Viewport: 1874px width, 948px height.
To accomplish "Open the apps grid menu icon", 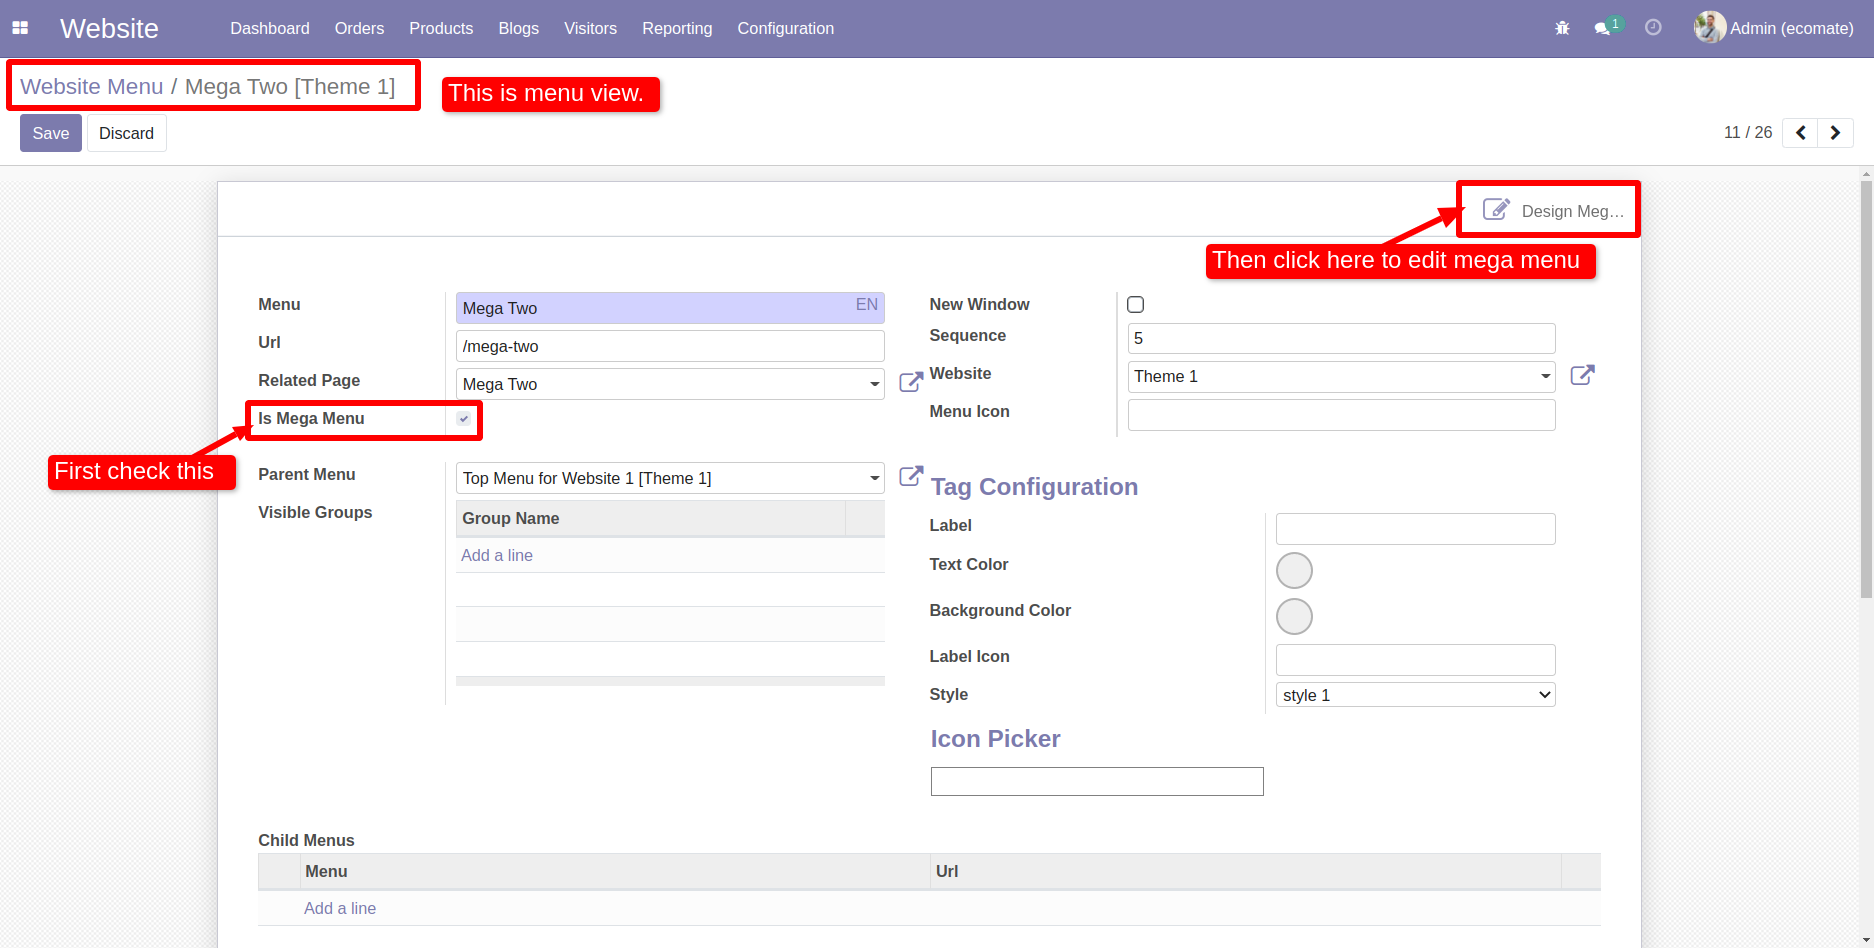I will tap(20, 28).
